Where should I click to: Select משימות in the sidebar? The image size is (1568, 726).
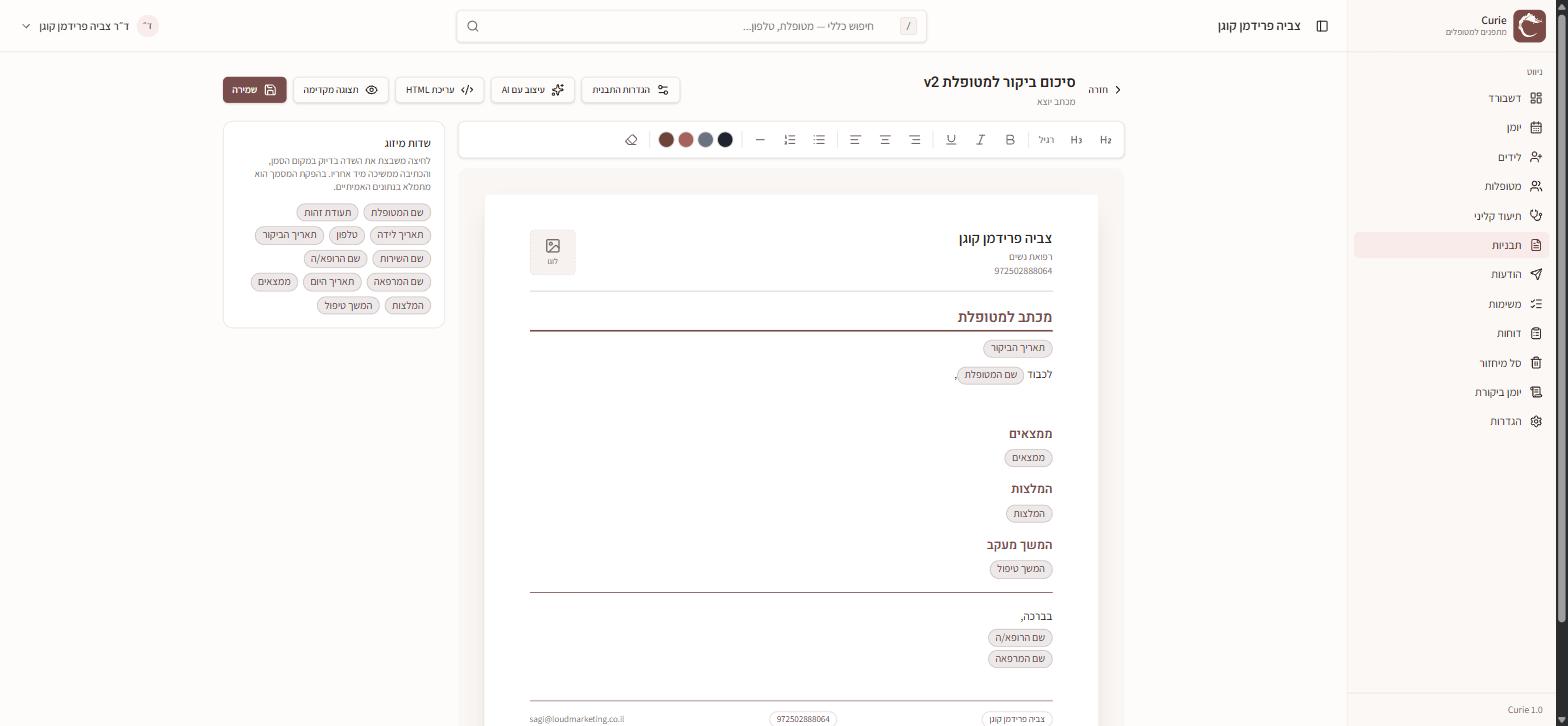(x=1451, y=304)
